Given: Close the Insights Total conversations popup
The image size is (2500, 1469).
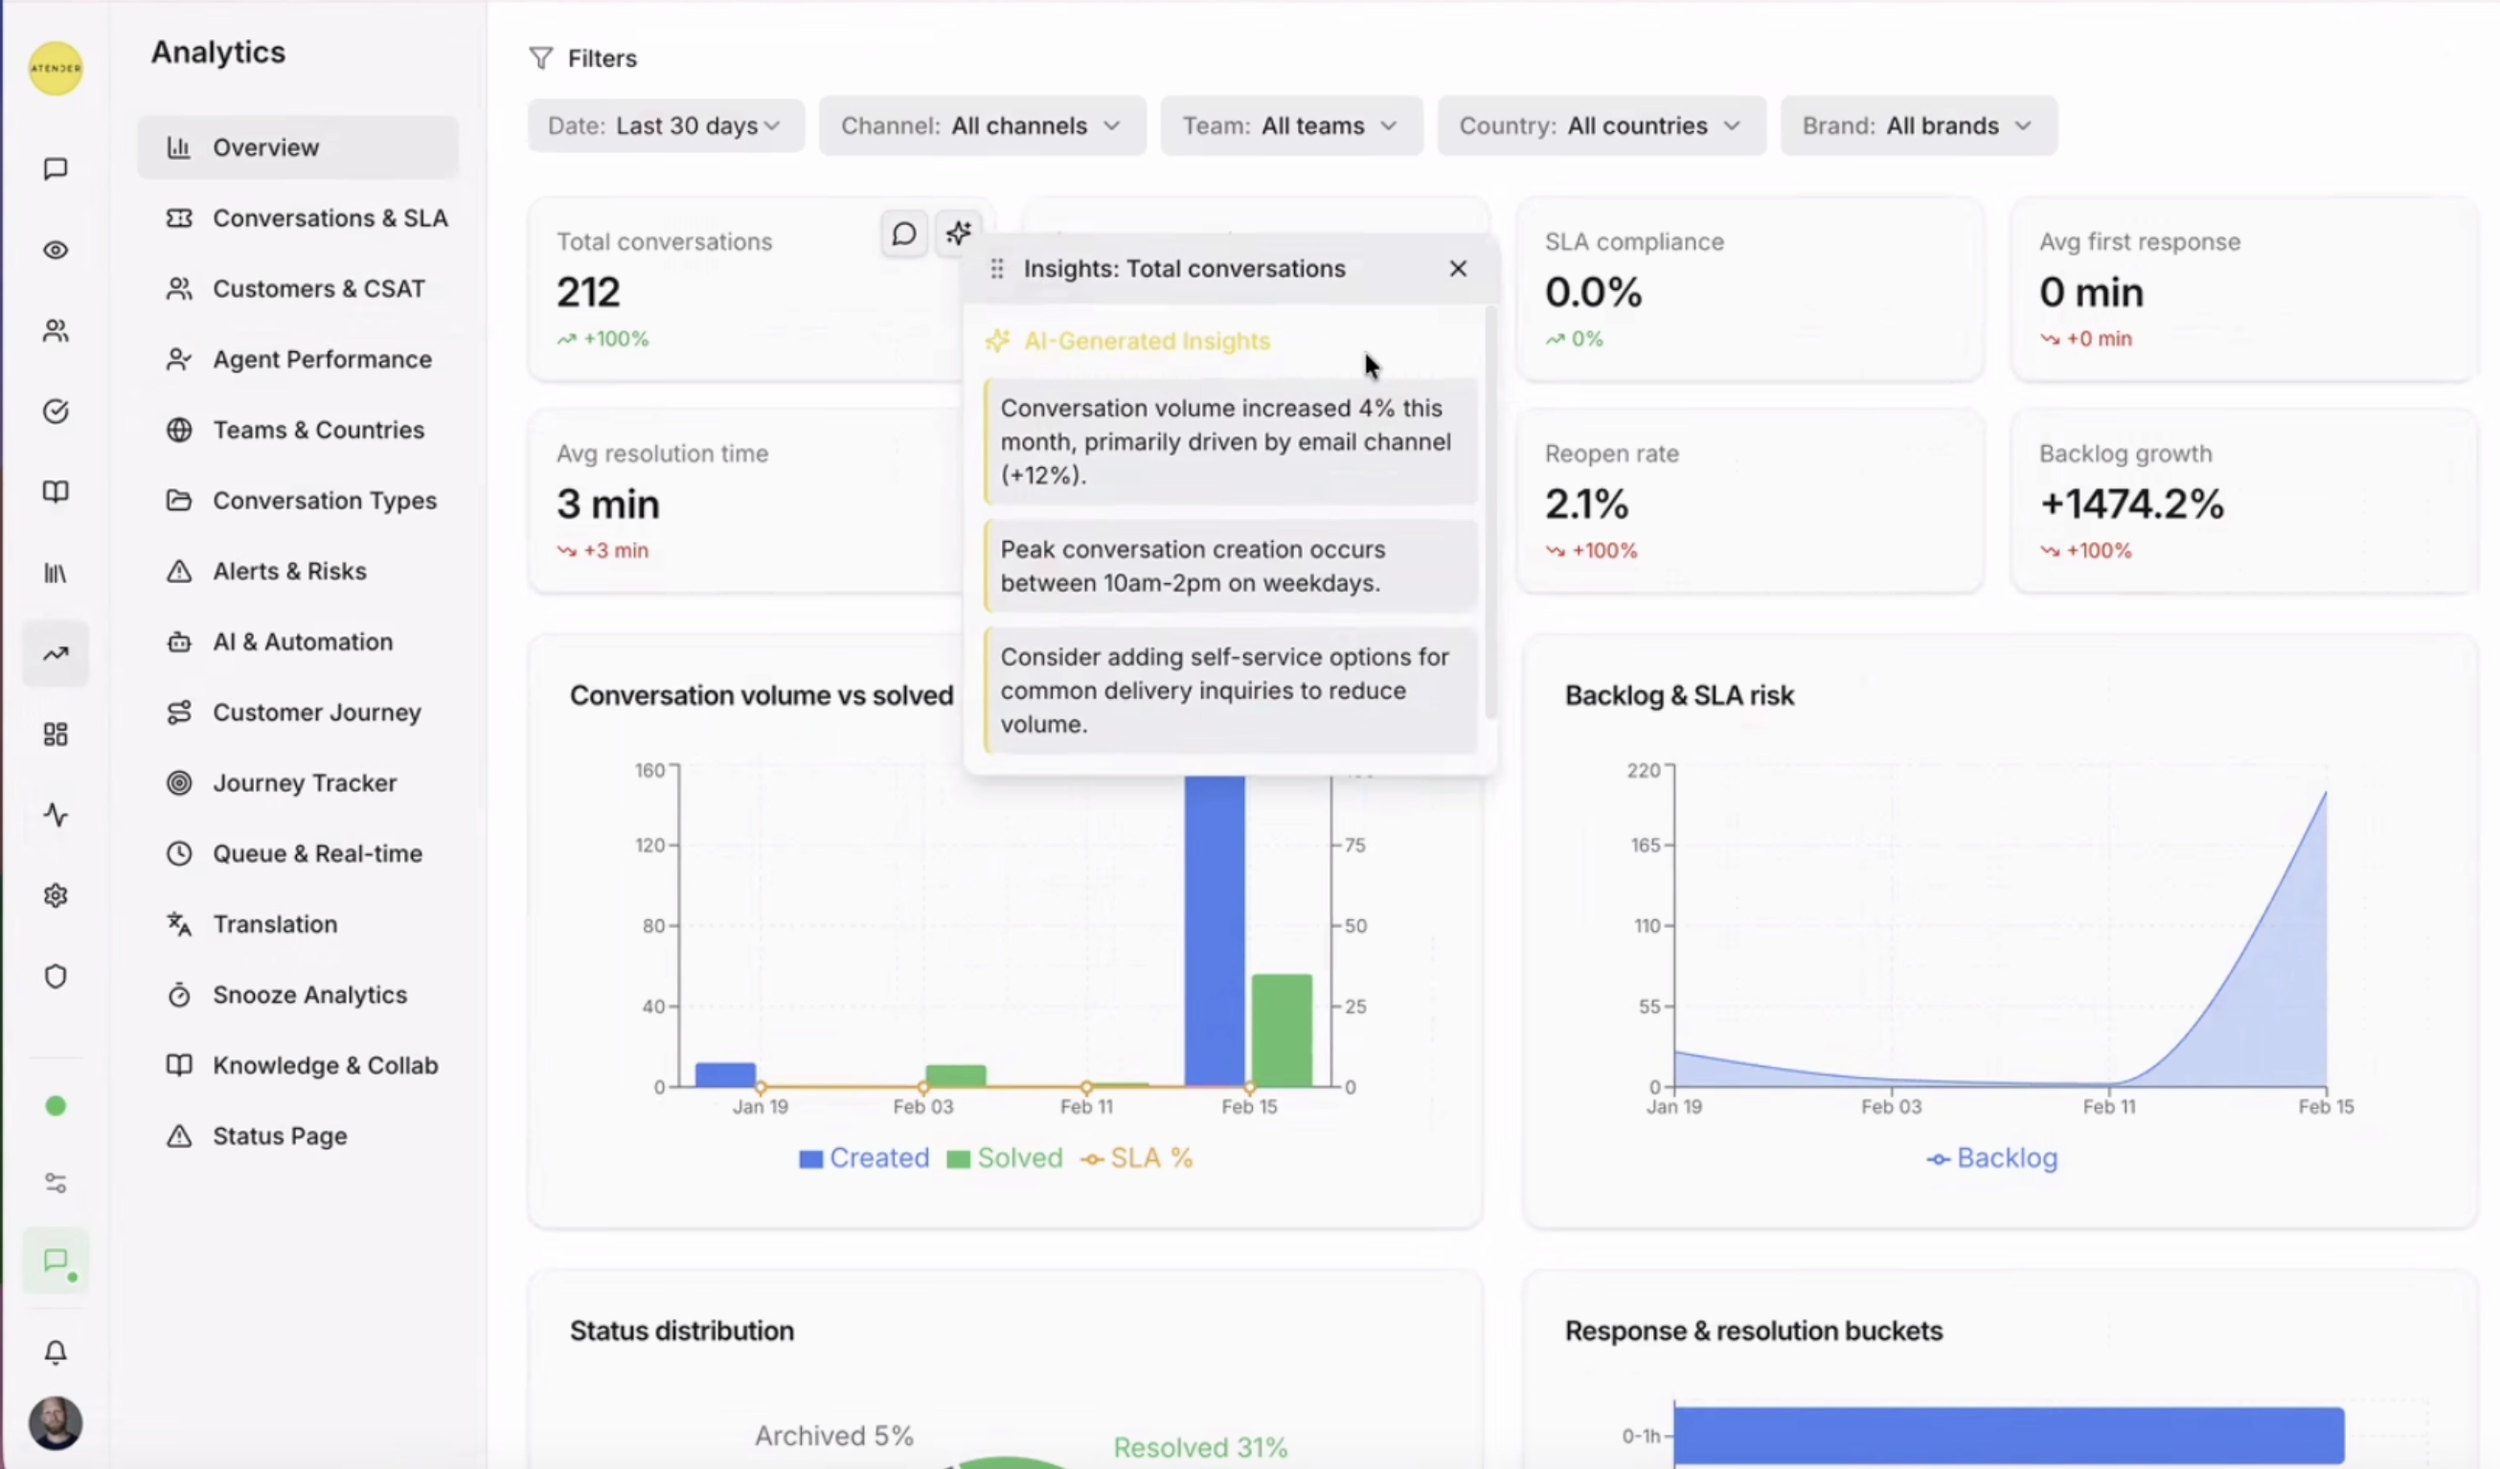Looking at the screenshot, I should pyautogui.click(x=1457, y=268).
